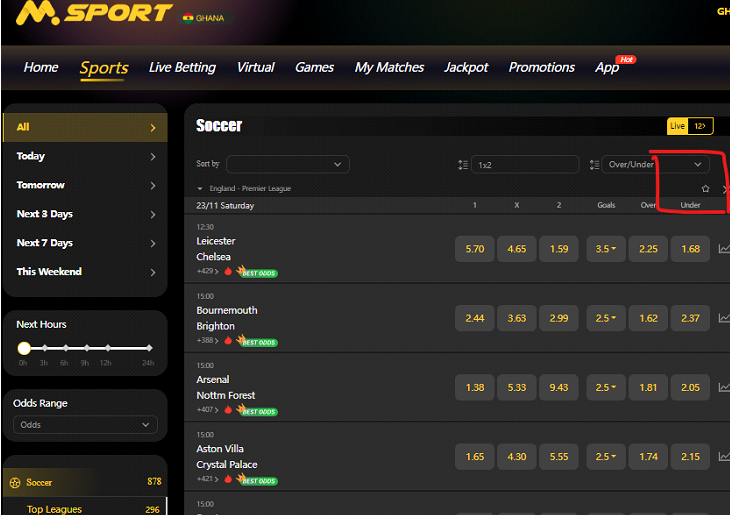Screen dimensions: 730x515
Task: Select the 12> toggle next to Live
Action: (x=700, y=126)
